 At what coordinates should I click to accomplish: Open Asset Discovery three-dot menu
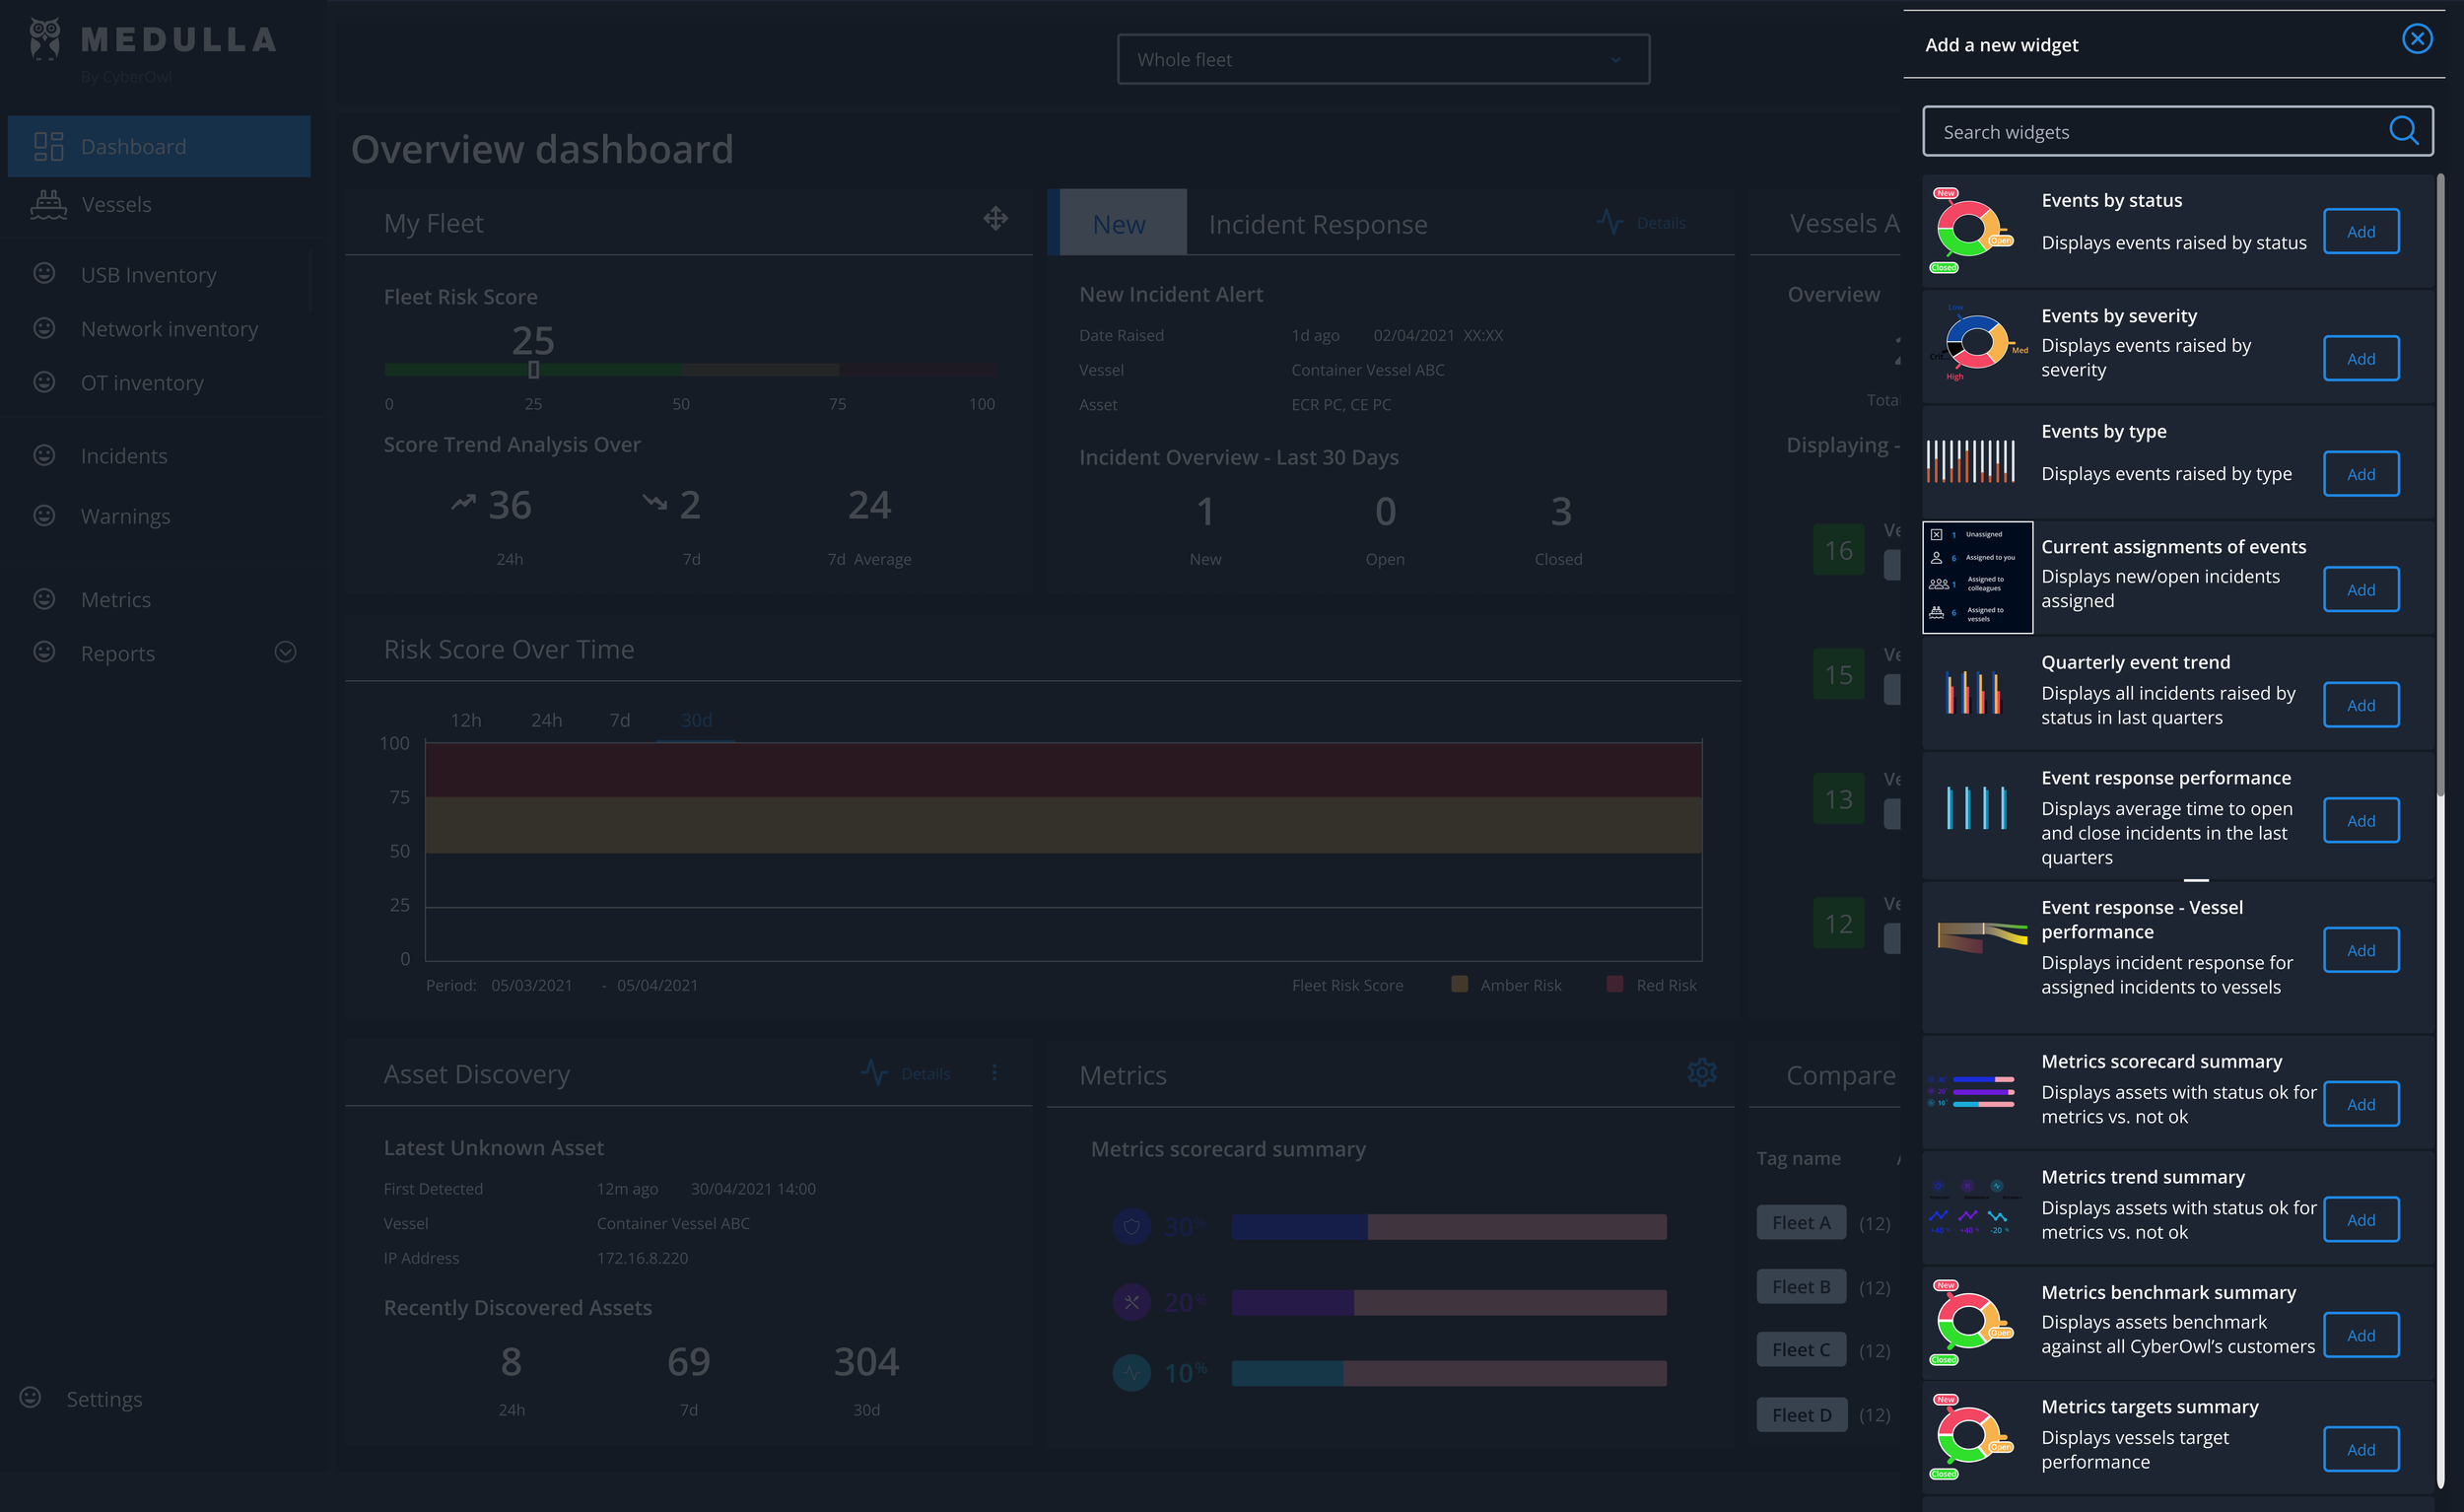[994, 1073]
